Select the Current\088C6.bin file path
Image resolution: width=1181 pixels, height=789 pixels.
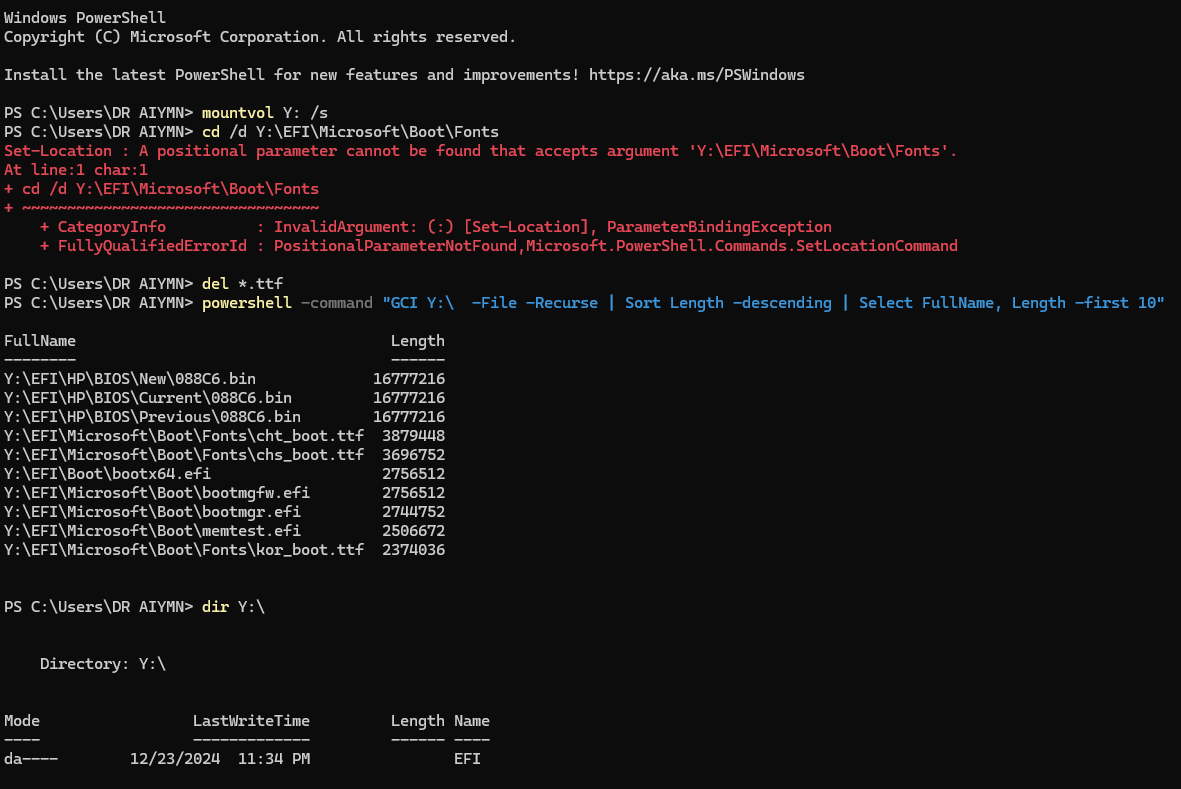click(x=148, y=398)
